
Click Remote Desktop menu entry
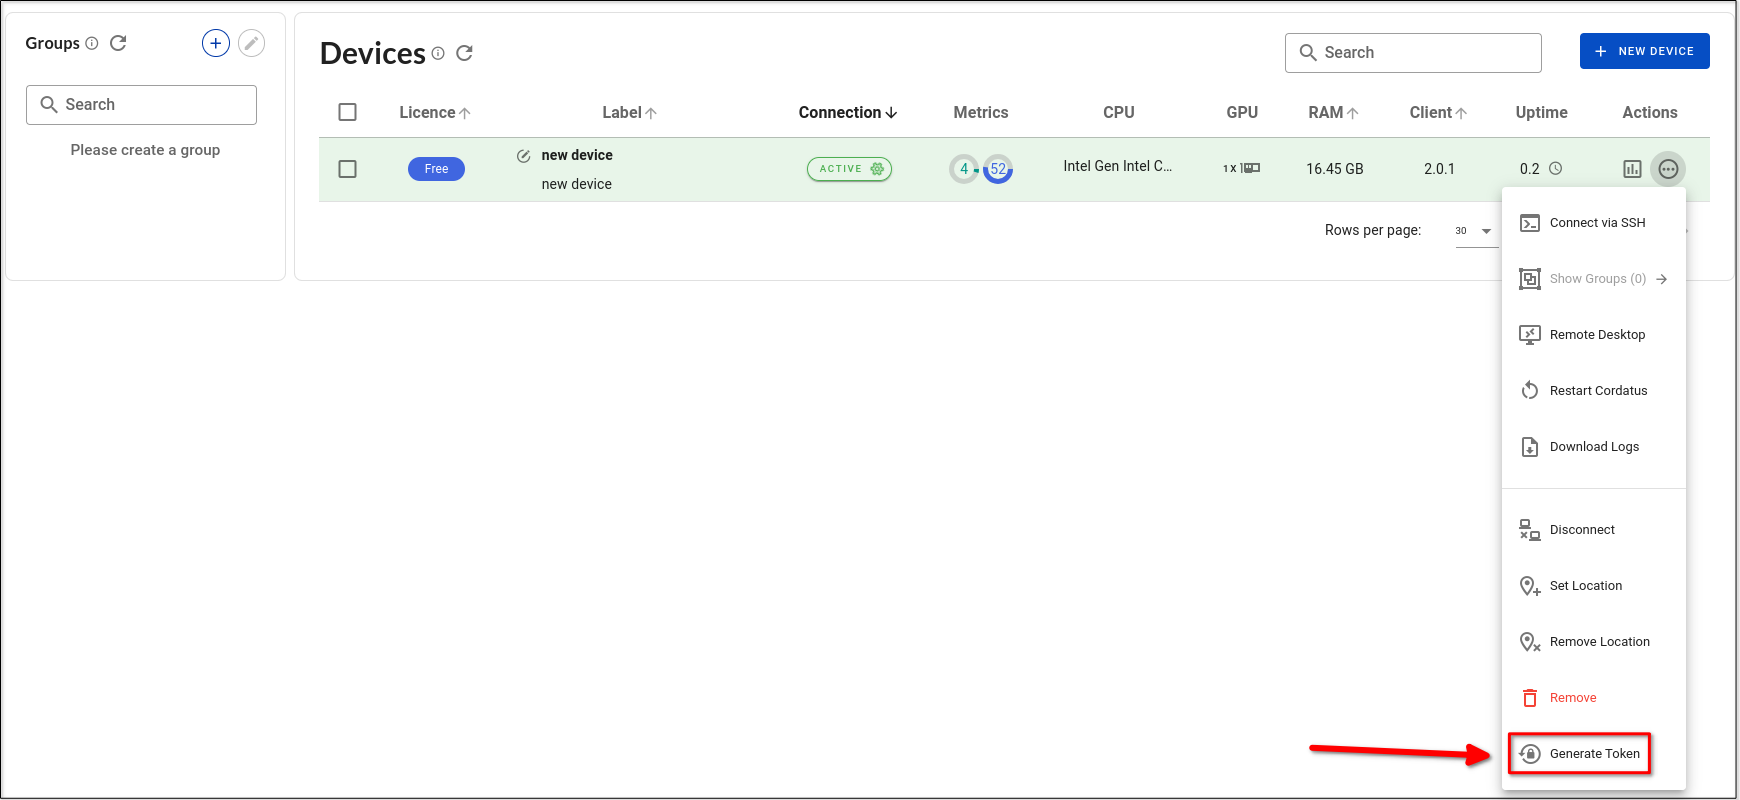[x=1596, y=335]
